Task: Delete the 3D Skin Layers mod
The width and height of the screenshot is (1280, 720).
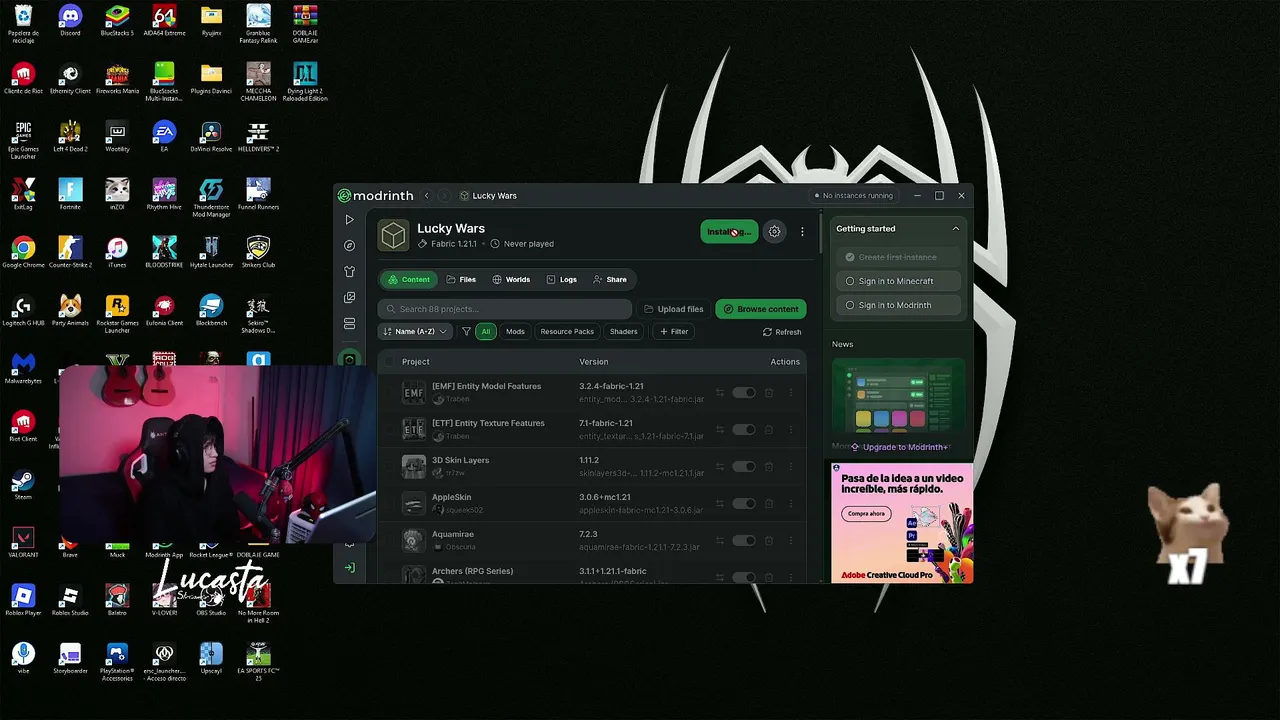Action: [x=768, y=467]
